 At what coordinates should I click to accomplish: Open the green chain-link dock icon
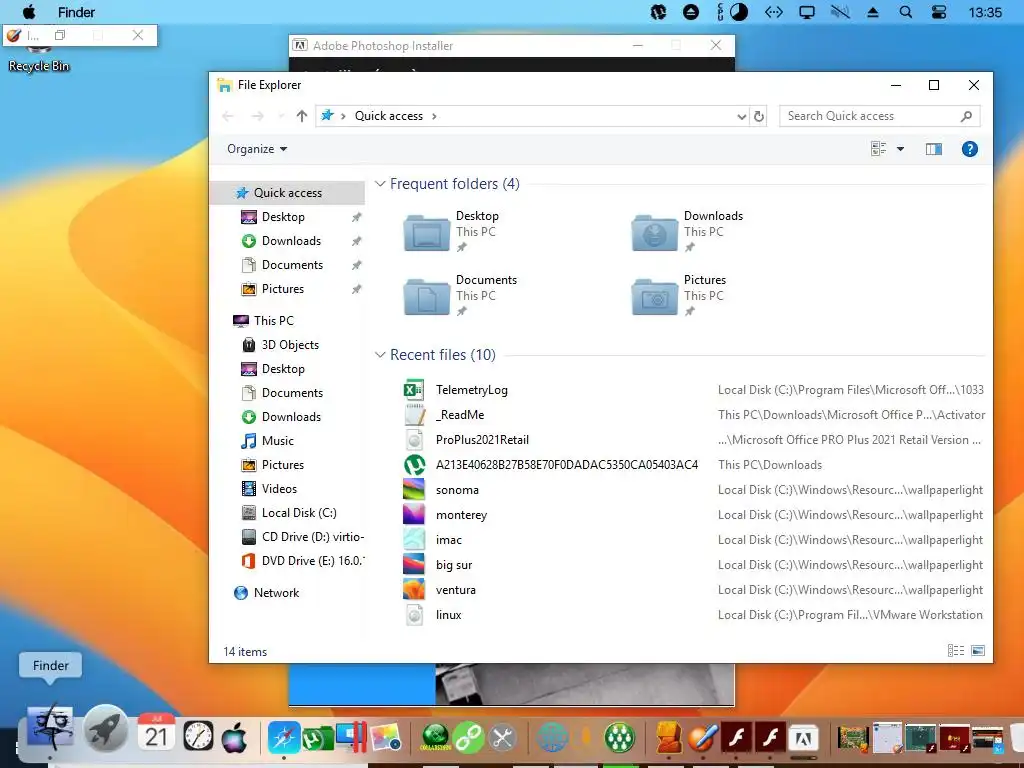[468, 738]
